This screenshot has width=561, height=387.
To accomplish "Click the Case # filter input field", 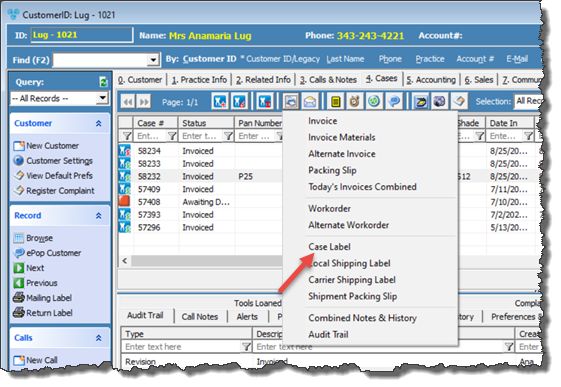I will click(150, 136).
